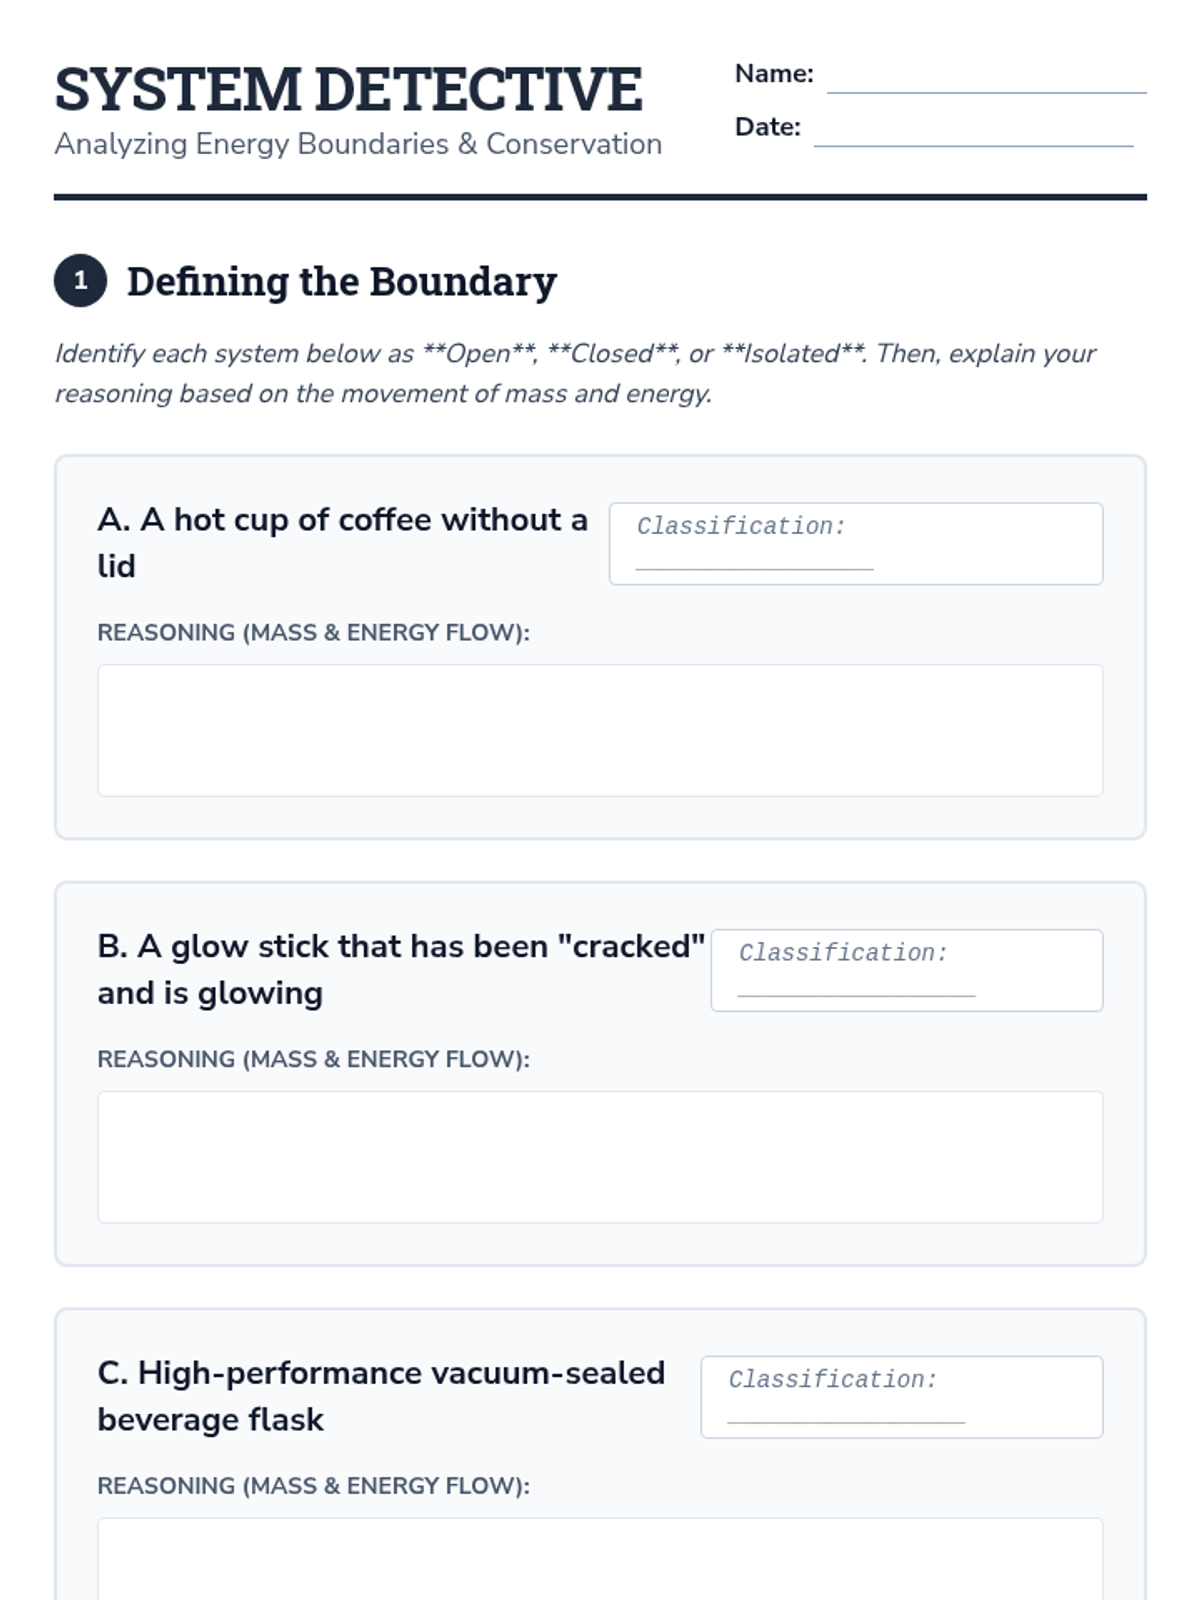Viewport: 1200px width, 1600px height.
Task: Click the italic instructions paragraph
Action: [x=575, y=373]
